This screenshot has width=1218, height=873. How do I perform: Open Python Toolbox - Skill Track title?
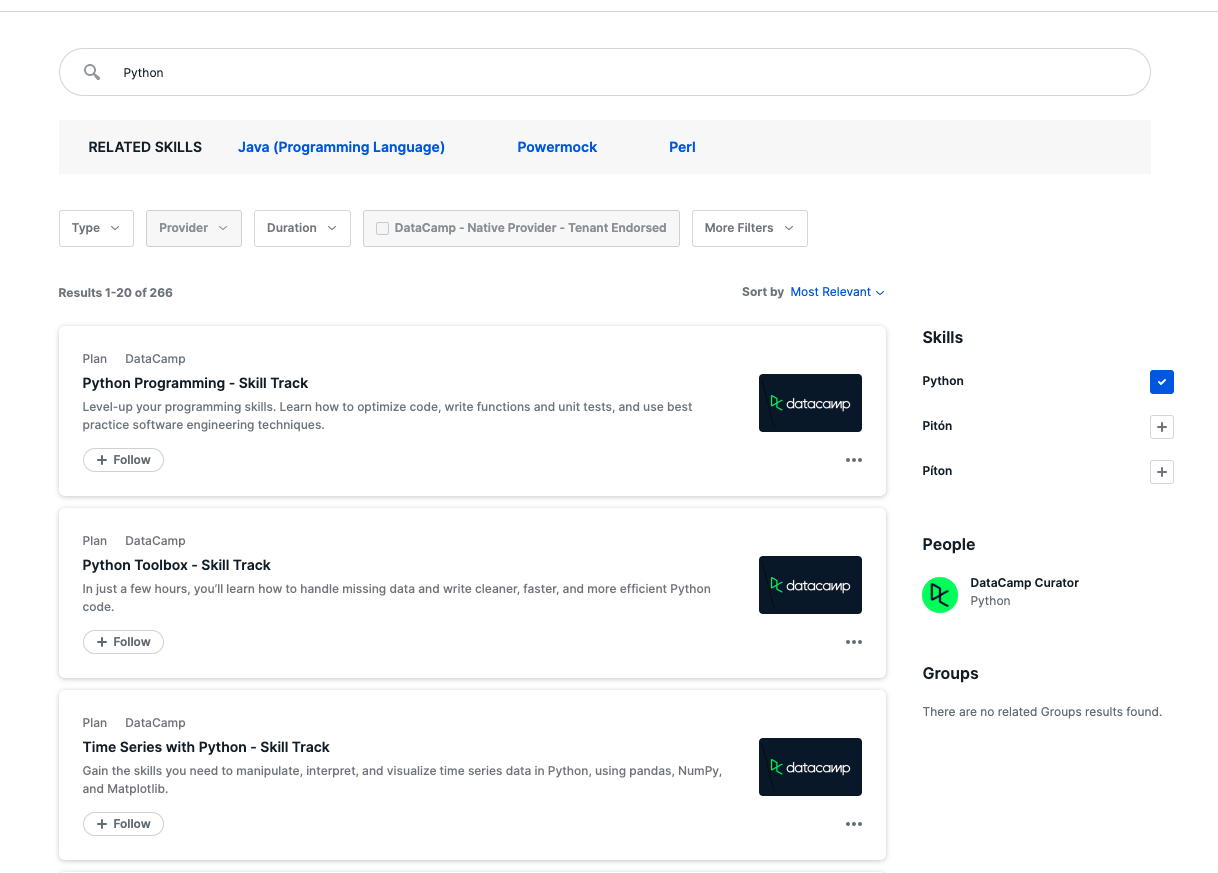[176, 565]
